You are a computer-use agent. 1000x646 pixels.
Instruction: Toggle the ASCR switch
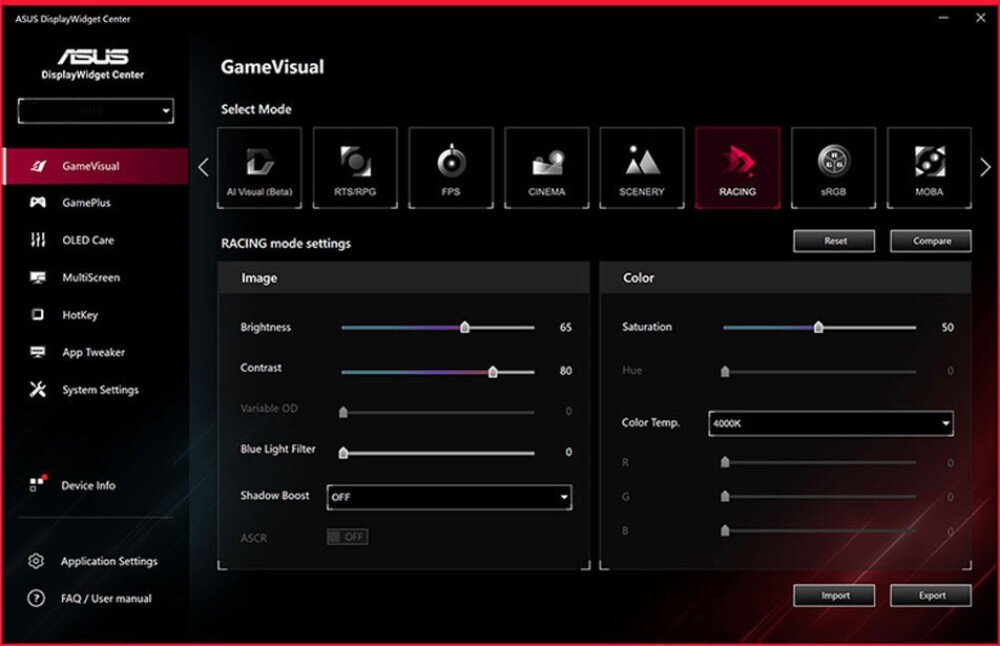tap(350, 537)
